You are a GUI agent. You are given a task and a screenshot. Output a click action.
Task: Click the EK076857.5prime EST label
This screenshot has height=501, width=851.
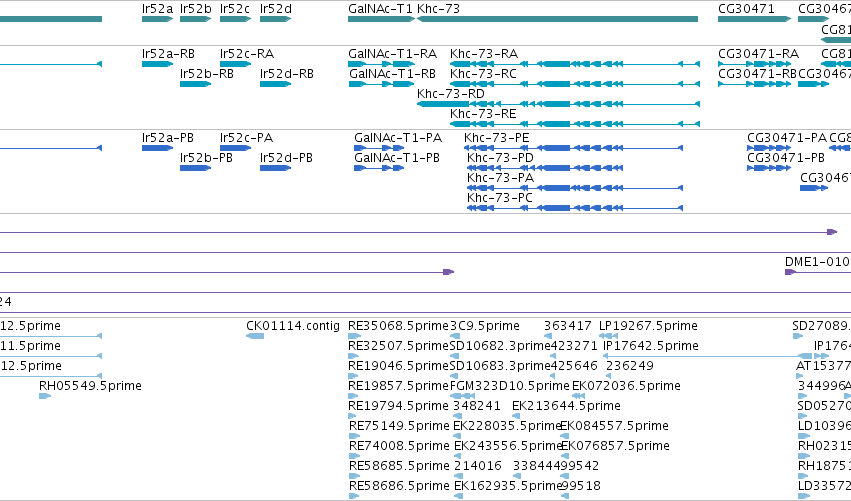[x=615, y=446]
